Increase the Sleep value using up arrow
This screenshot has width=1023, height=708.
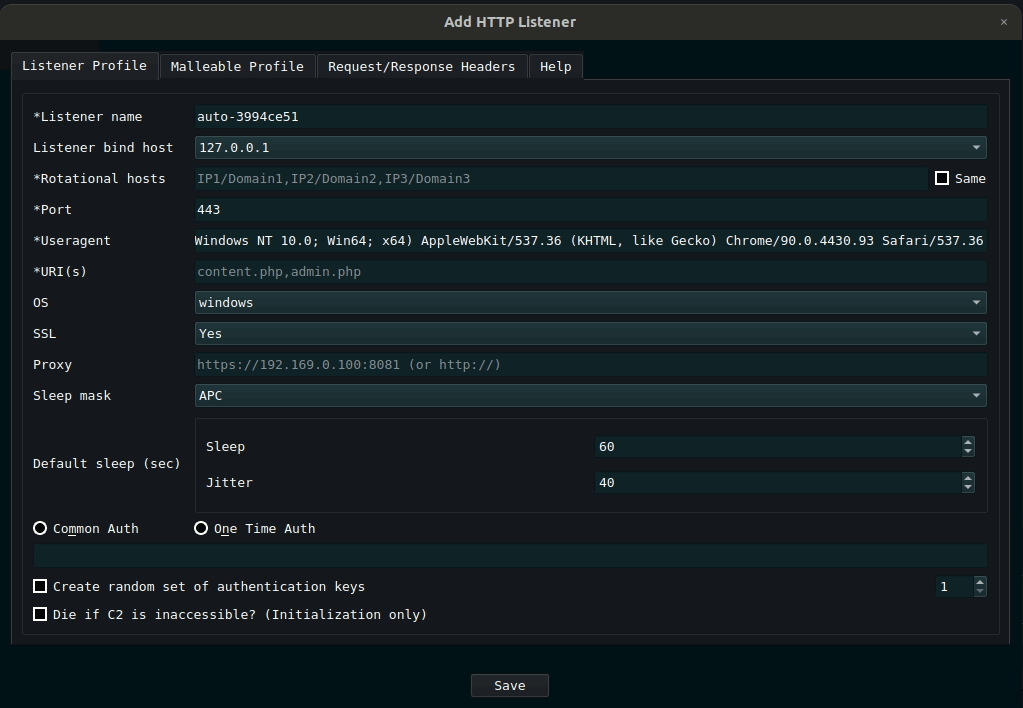967,442
